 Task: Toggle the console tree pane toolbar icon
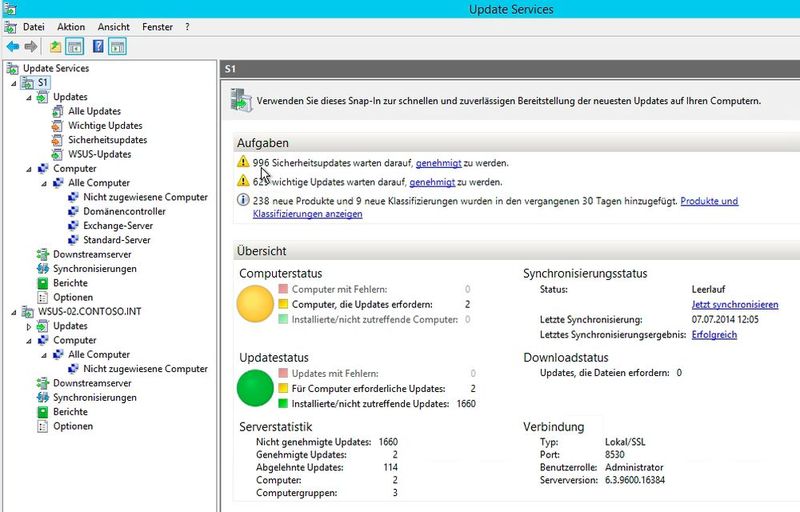point(75,47)
